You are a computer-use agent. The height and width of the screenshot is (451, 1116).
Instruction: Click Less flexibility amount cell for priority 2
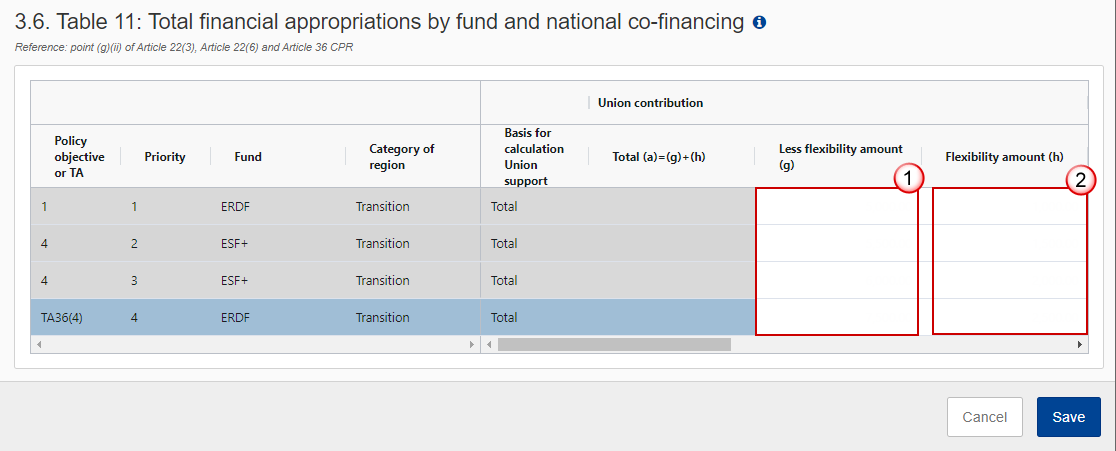coord(837,243)
